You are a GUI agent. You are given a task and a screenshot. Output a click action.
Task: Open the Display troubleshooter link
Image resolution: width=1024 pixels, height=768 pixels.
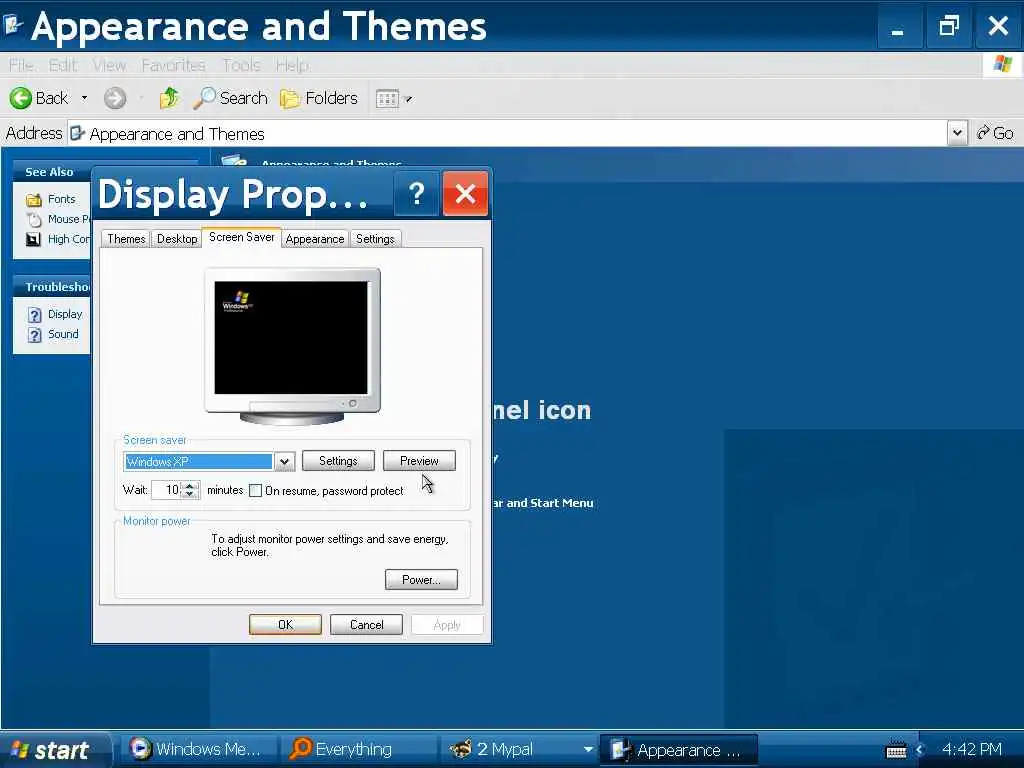click(x=65, y=314)
